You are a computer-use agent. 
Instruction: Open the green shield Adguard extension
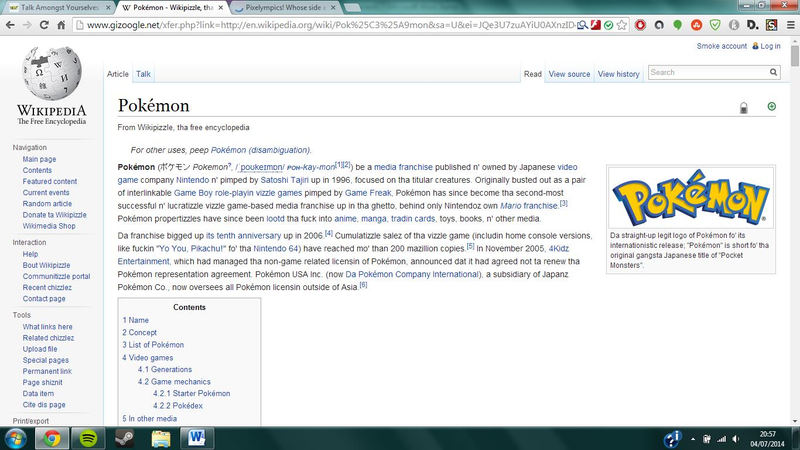point(715,25)
